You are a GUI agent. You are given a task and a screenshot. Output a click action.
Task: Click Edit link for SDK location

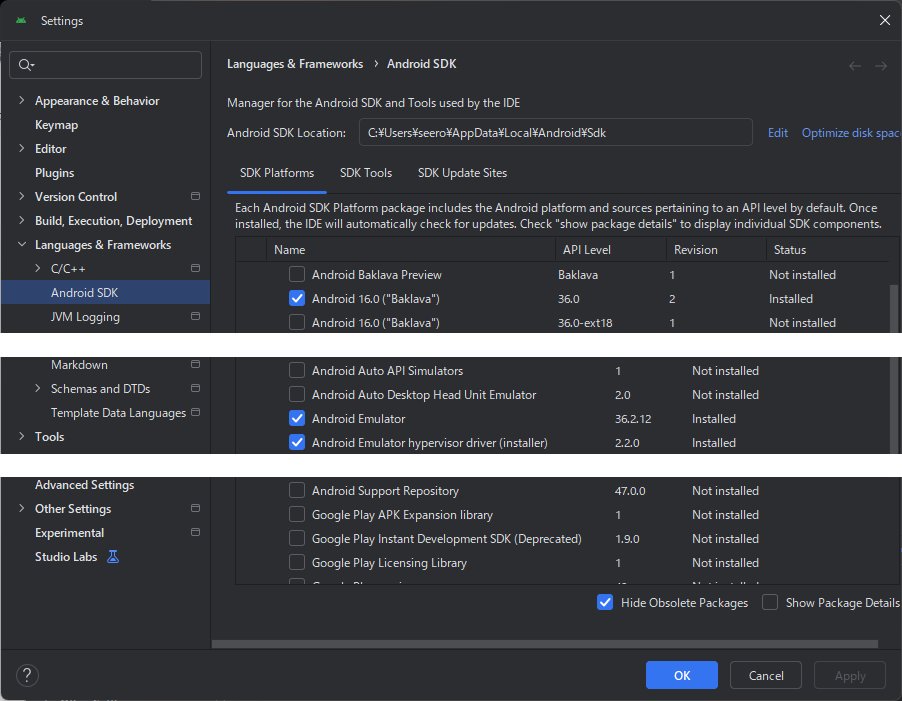pos(778,133)
